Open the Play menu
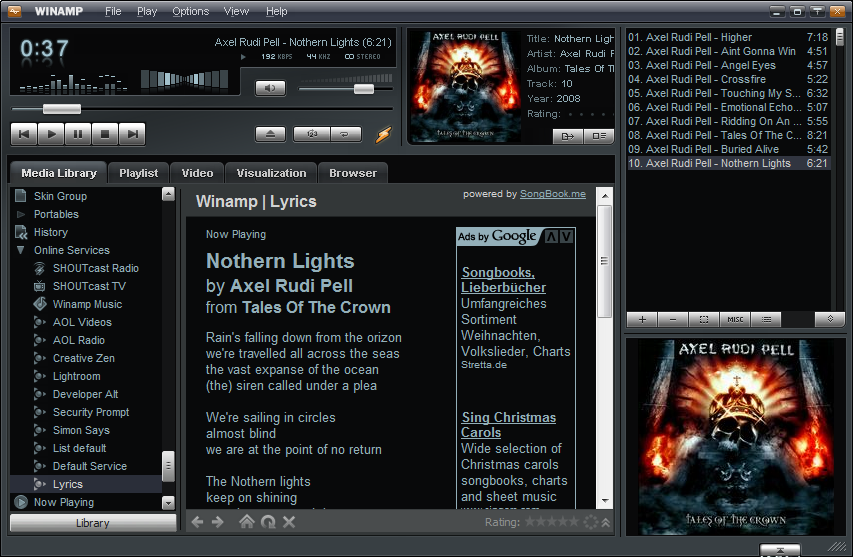 [x=147, y=11]
